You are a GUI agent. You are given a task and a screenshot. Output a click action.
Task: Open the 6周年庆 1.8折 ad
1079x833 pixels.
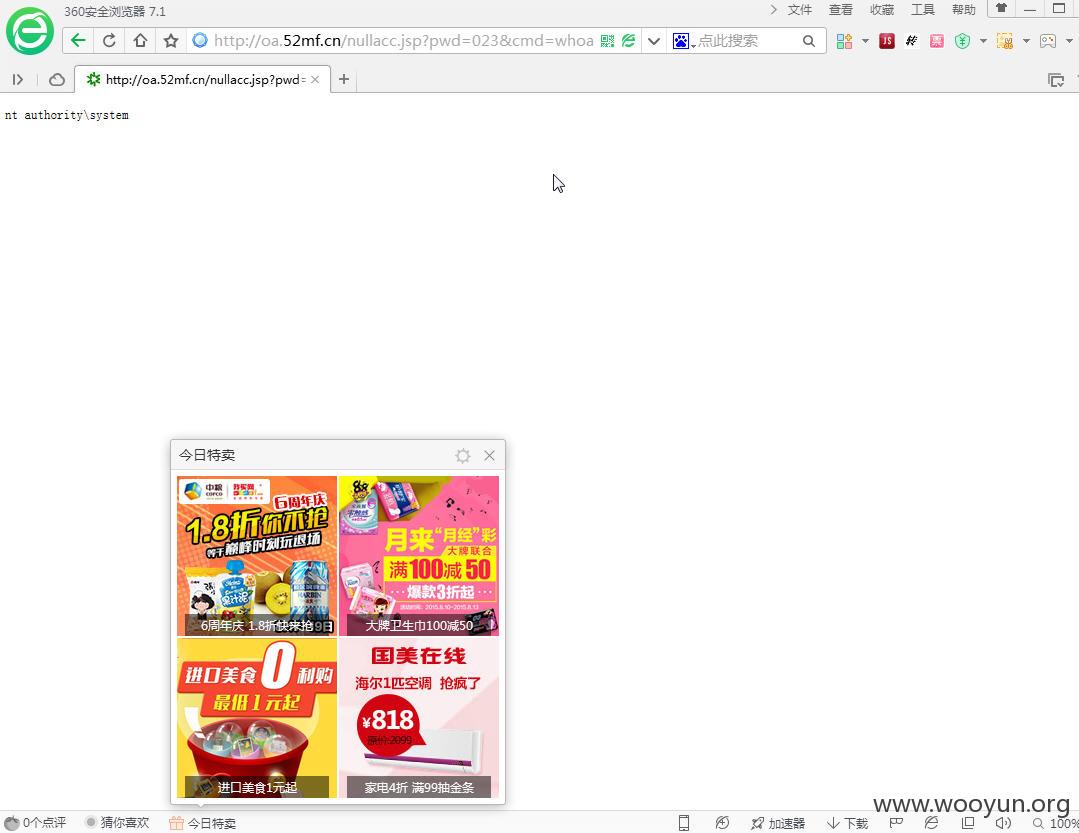[x=257, y=556]
